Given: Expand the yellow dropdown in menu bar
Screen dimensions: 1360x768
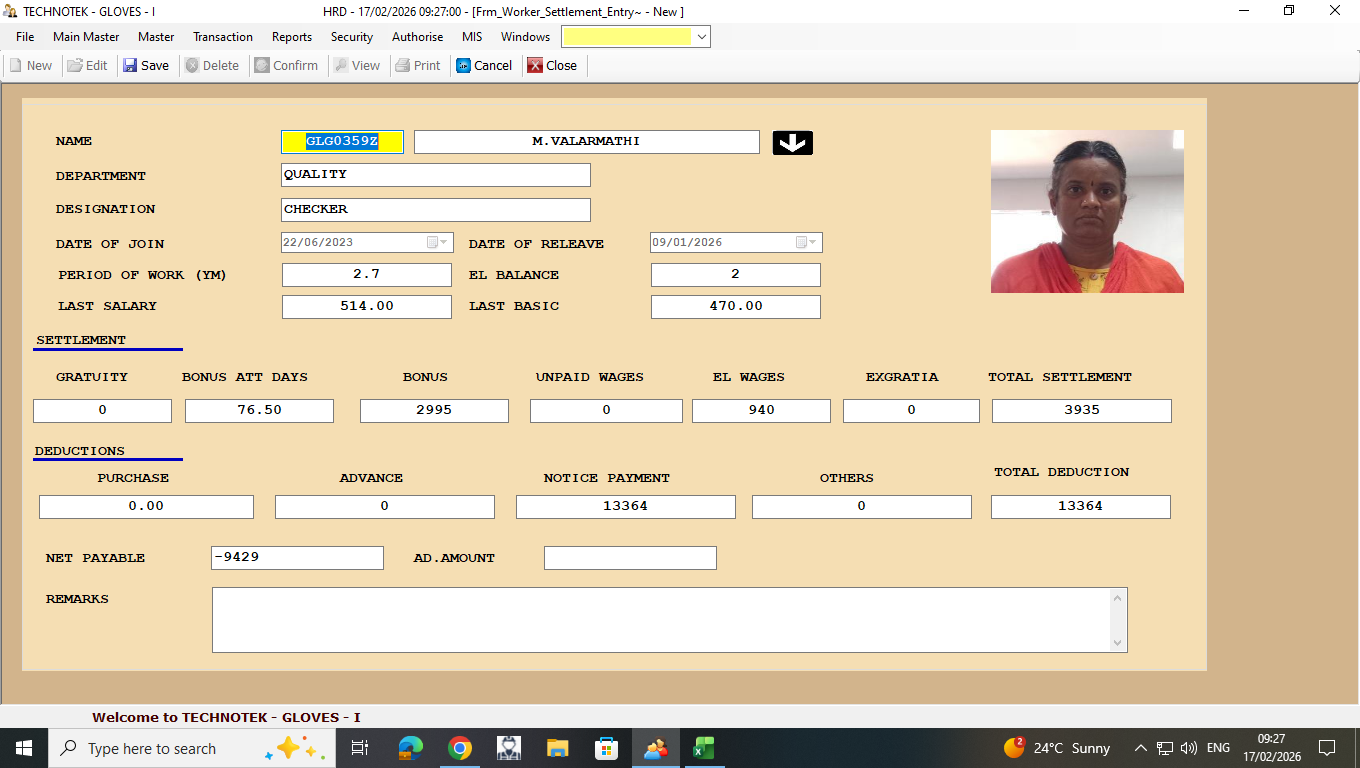Looking at the screenshot, I should click(701, 37).
